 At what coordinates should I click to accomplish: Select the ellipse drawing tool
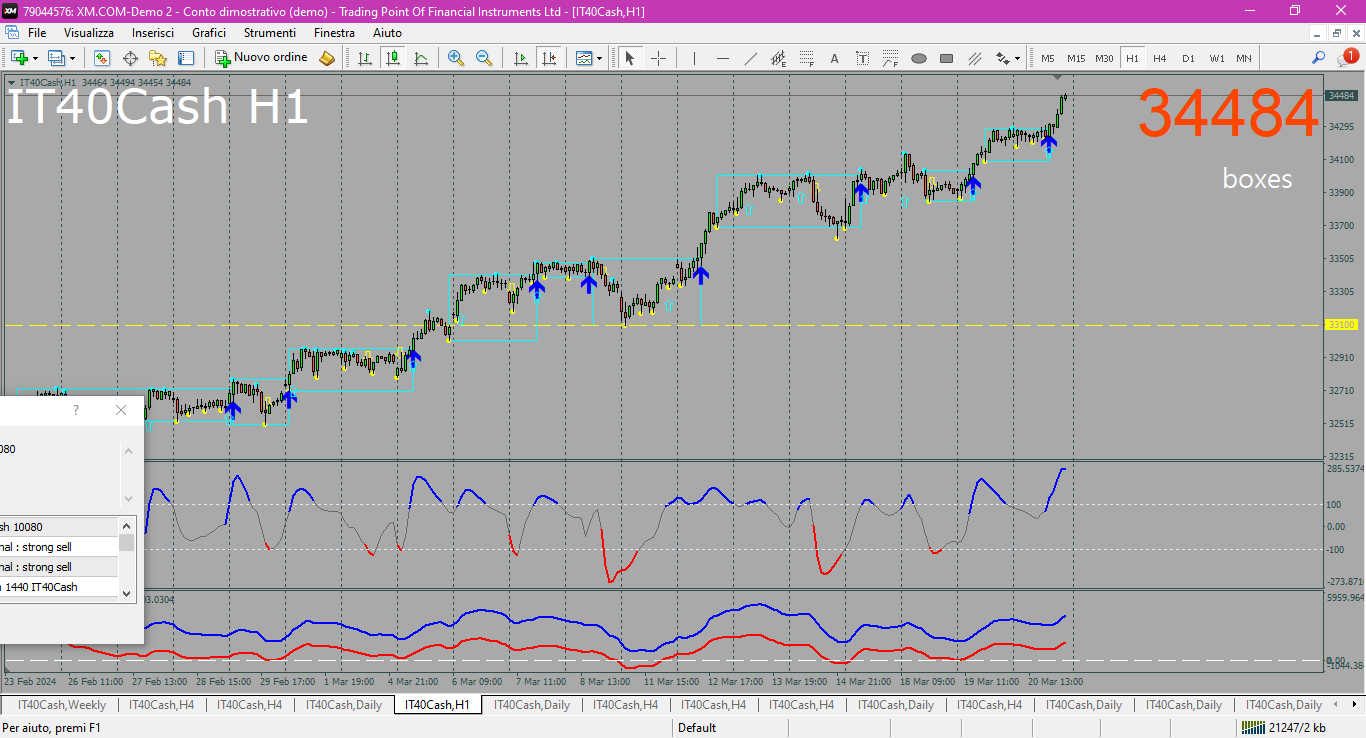pos(918,58)
